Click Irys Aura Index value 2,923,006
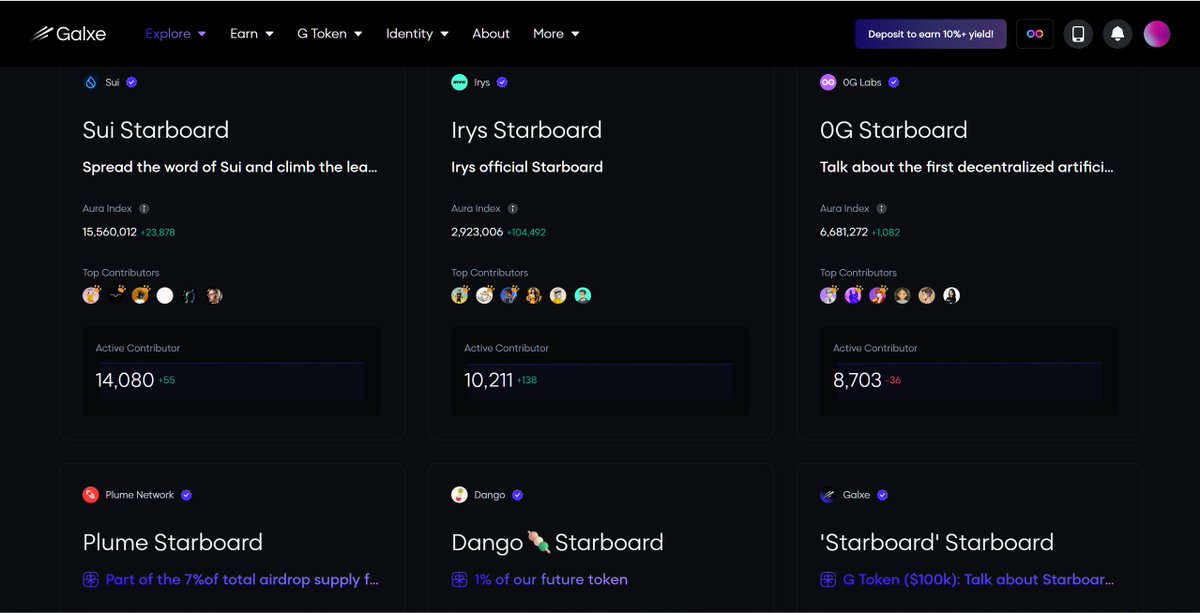1200x613 pixels. point(477,232)
